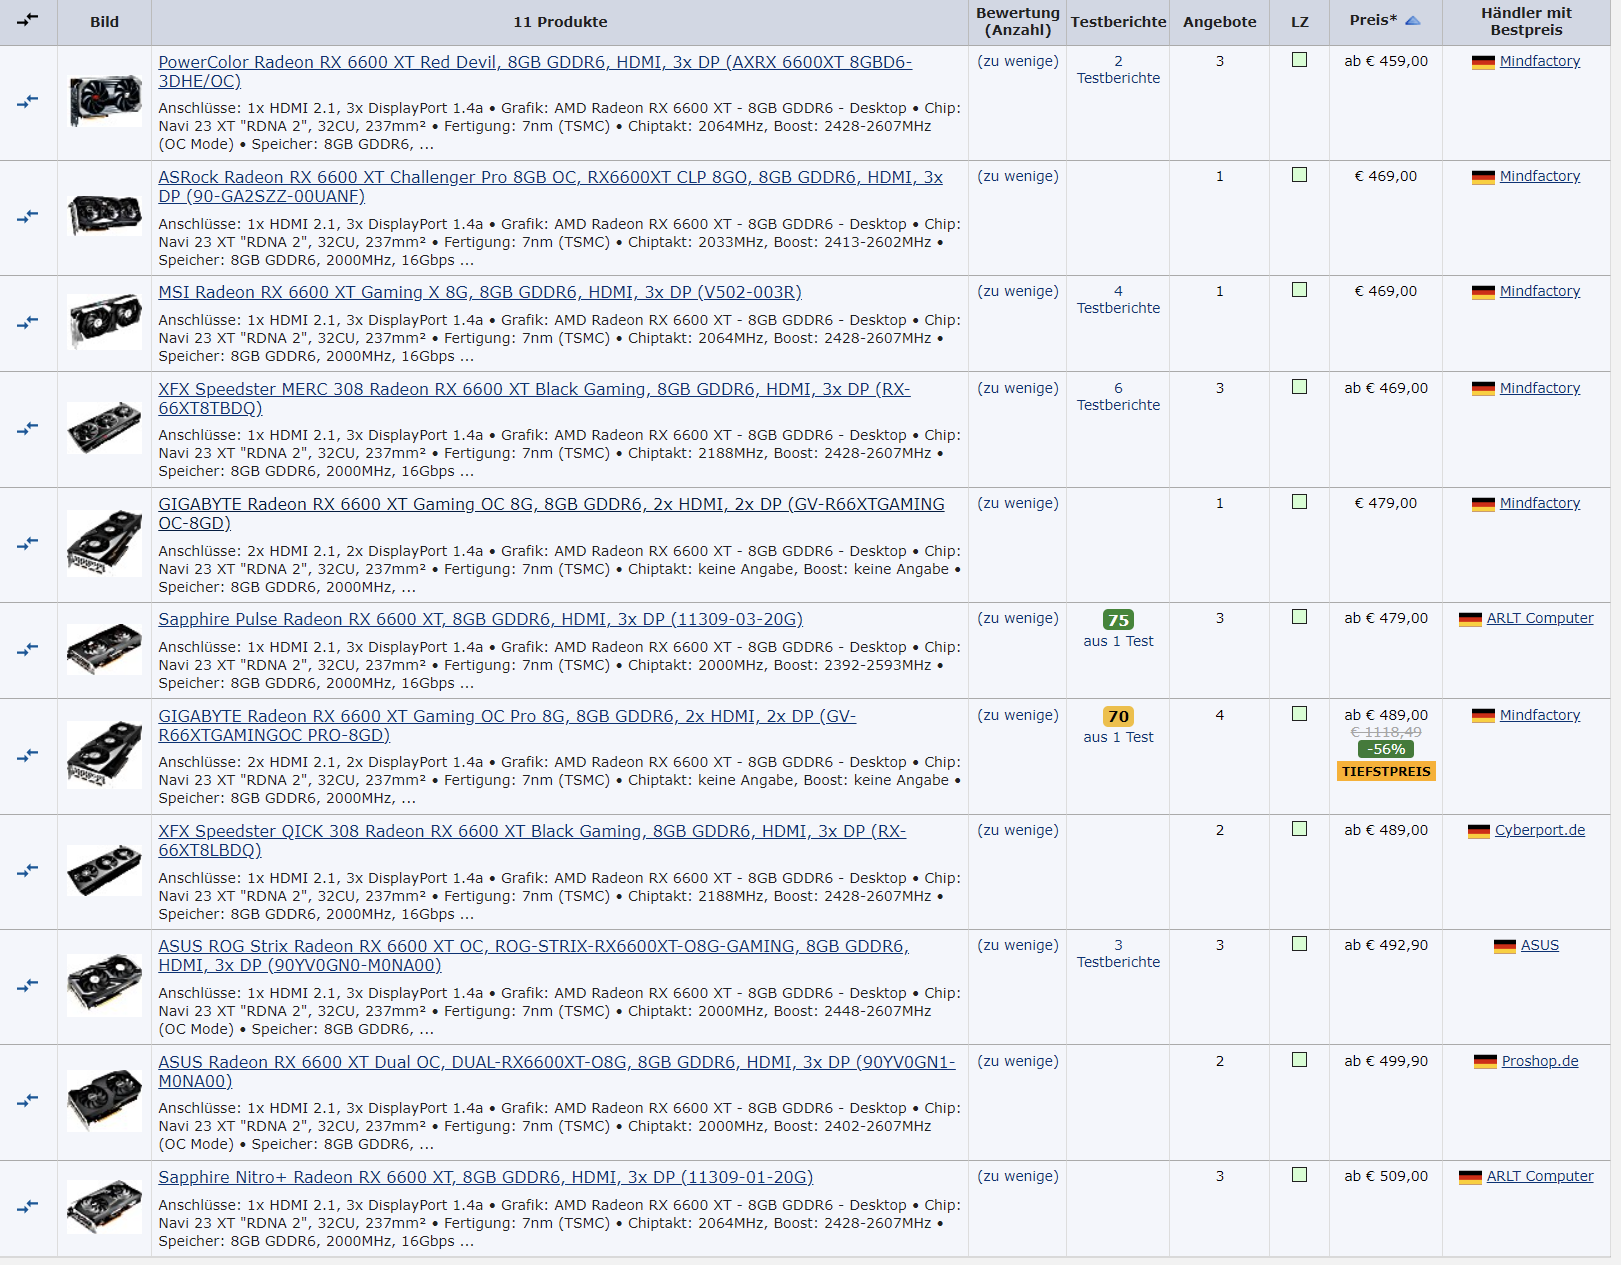Open MSI Radeon RX 6600 XT Gaming X link

point(480,292)
